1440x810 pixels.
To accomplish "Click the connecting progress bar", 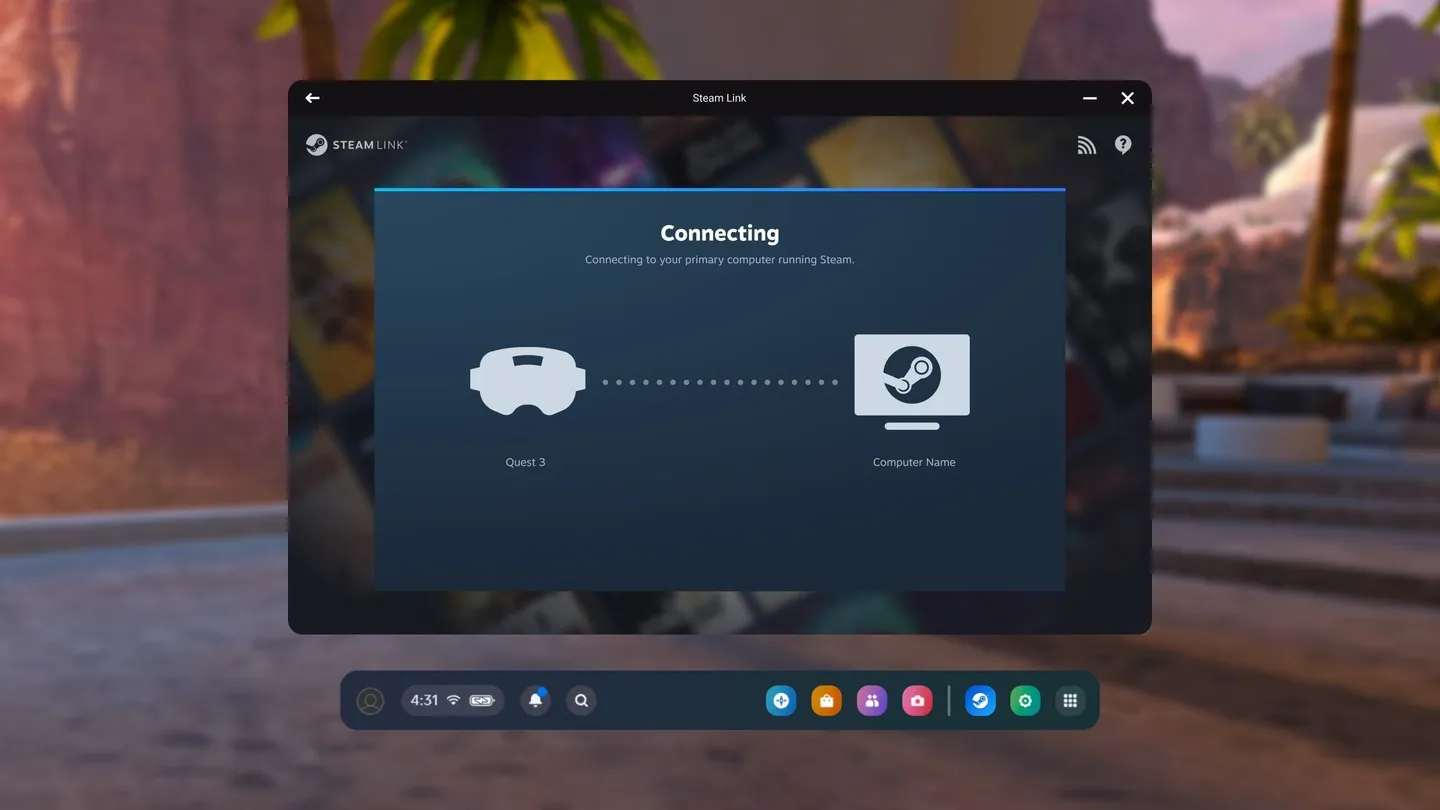I will coord(719,188).
